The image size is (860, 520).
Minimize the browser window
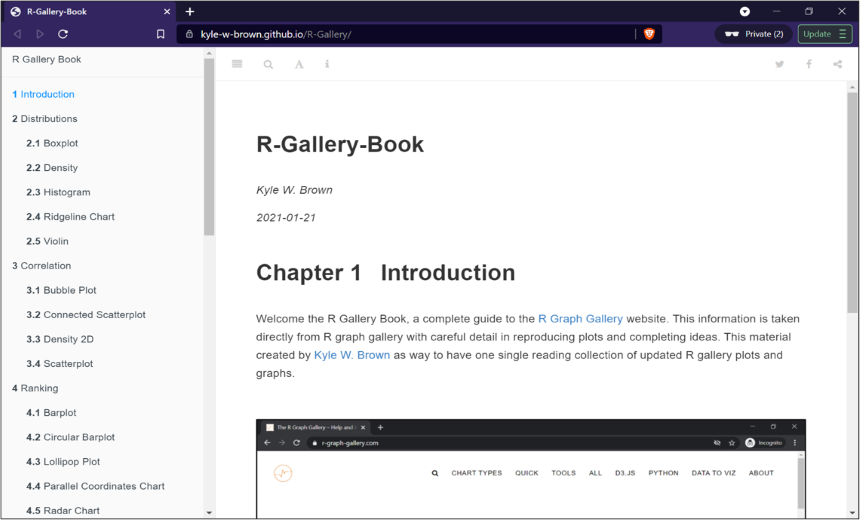(777, 12)
